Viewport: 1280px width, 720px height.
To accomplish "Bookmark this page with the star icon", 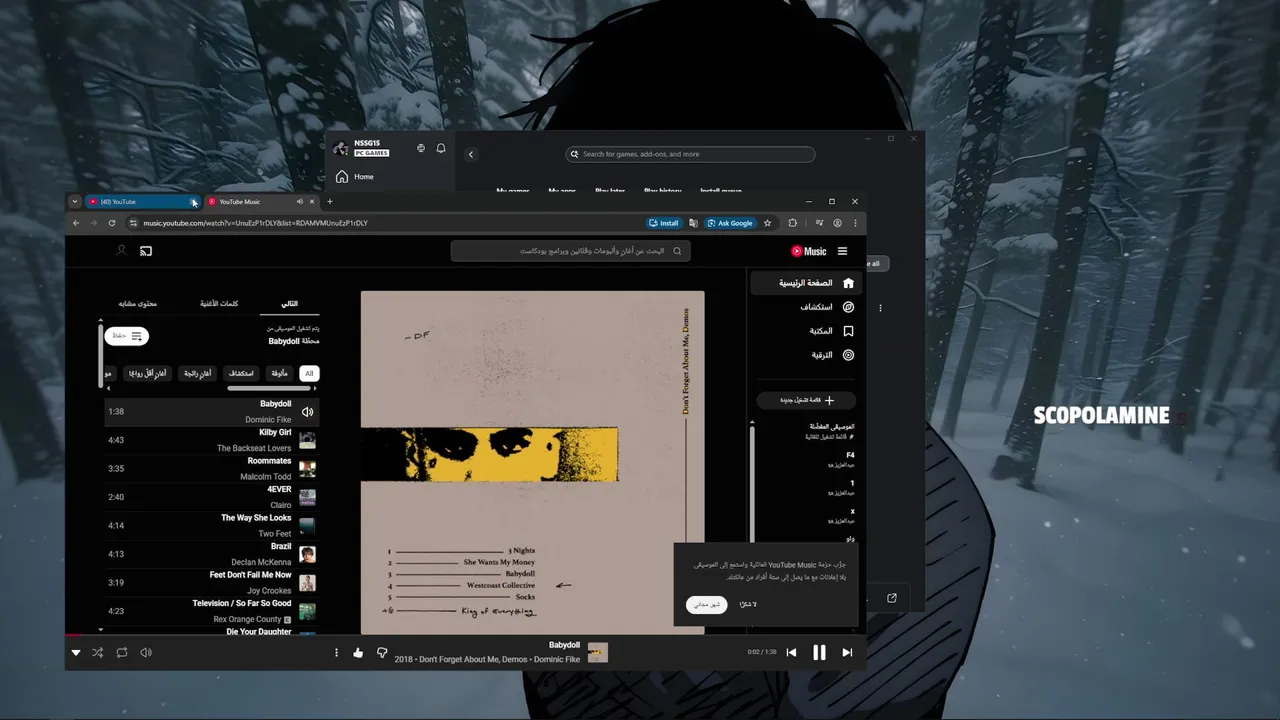I will [767, 223].
